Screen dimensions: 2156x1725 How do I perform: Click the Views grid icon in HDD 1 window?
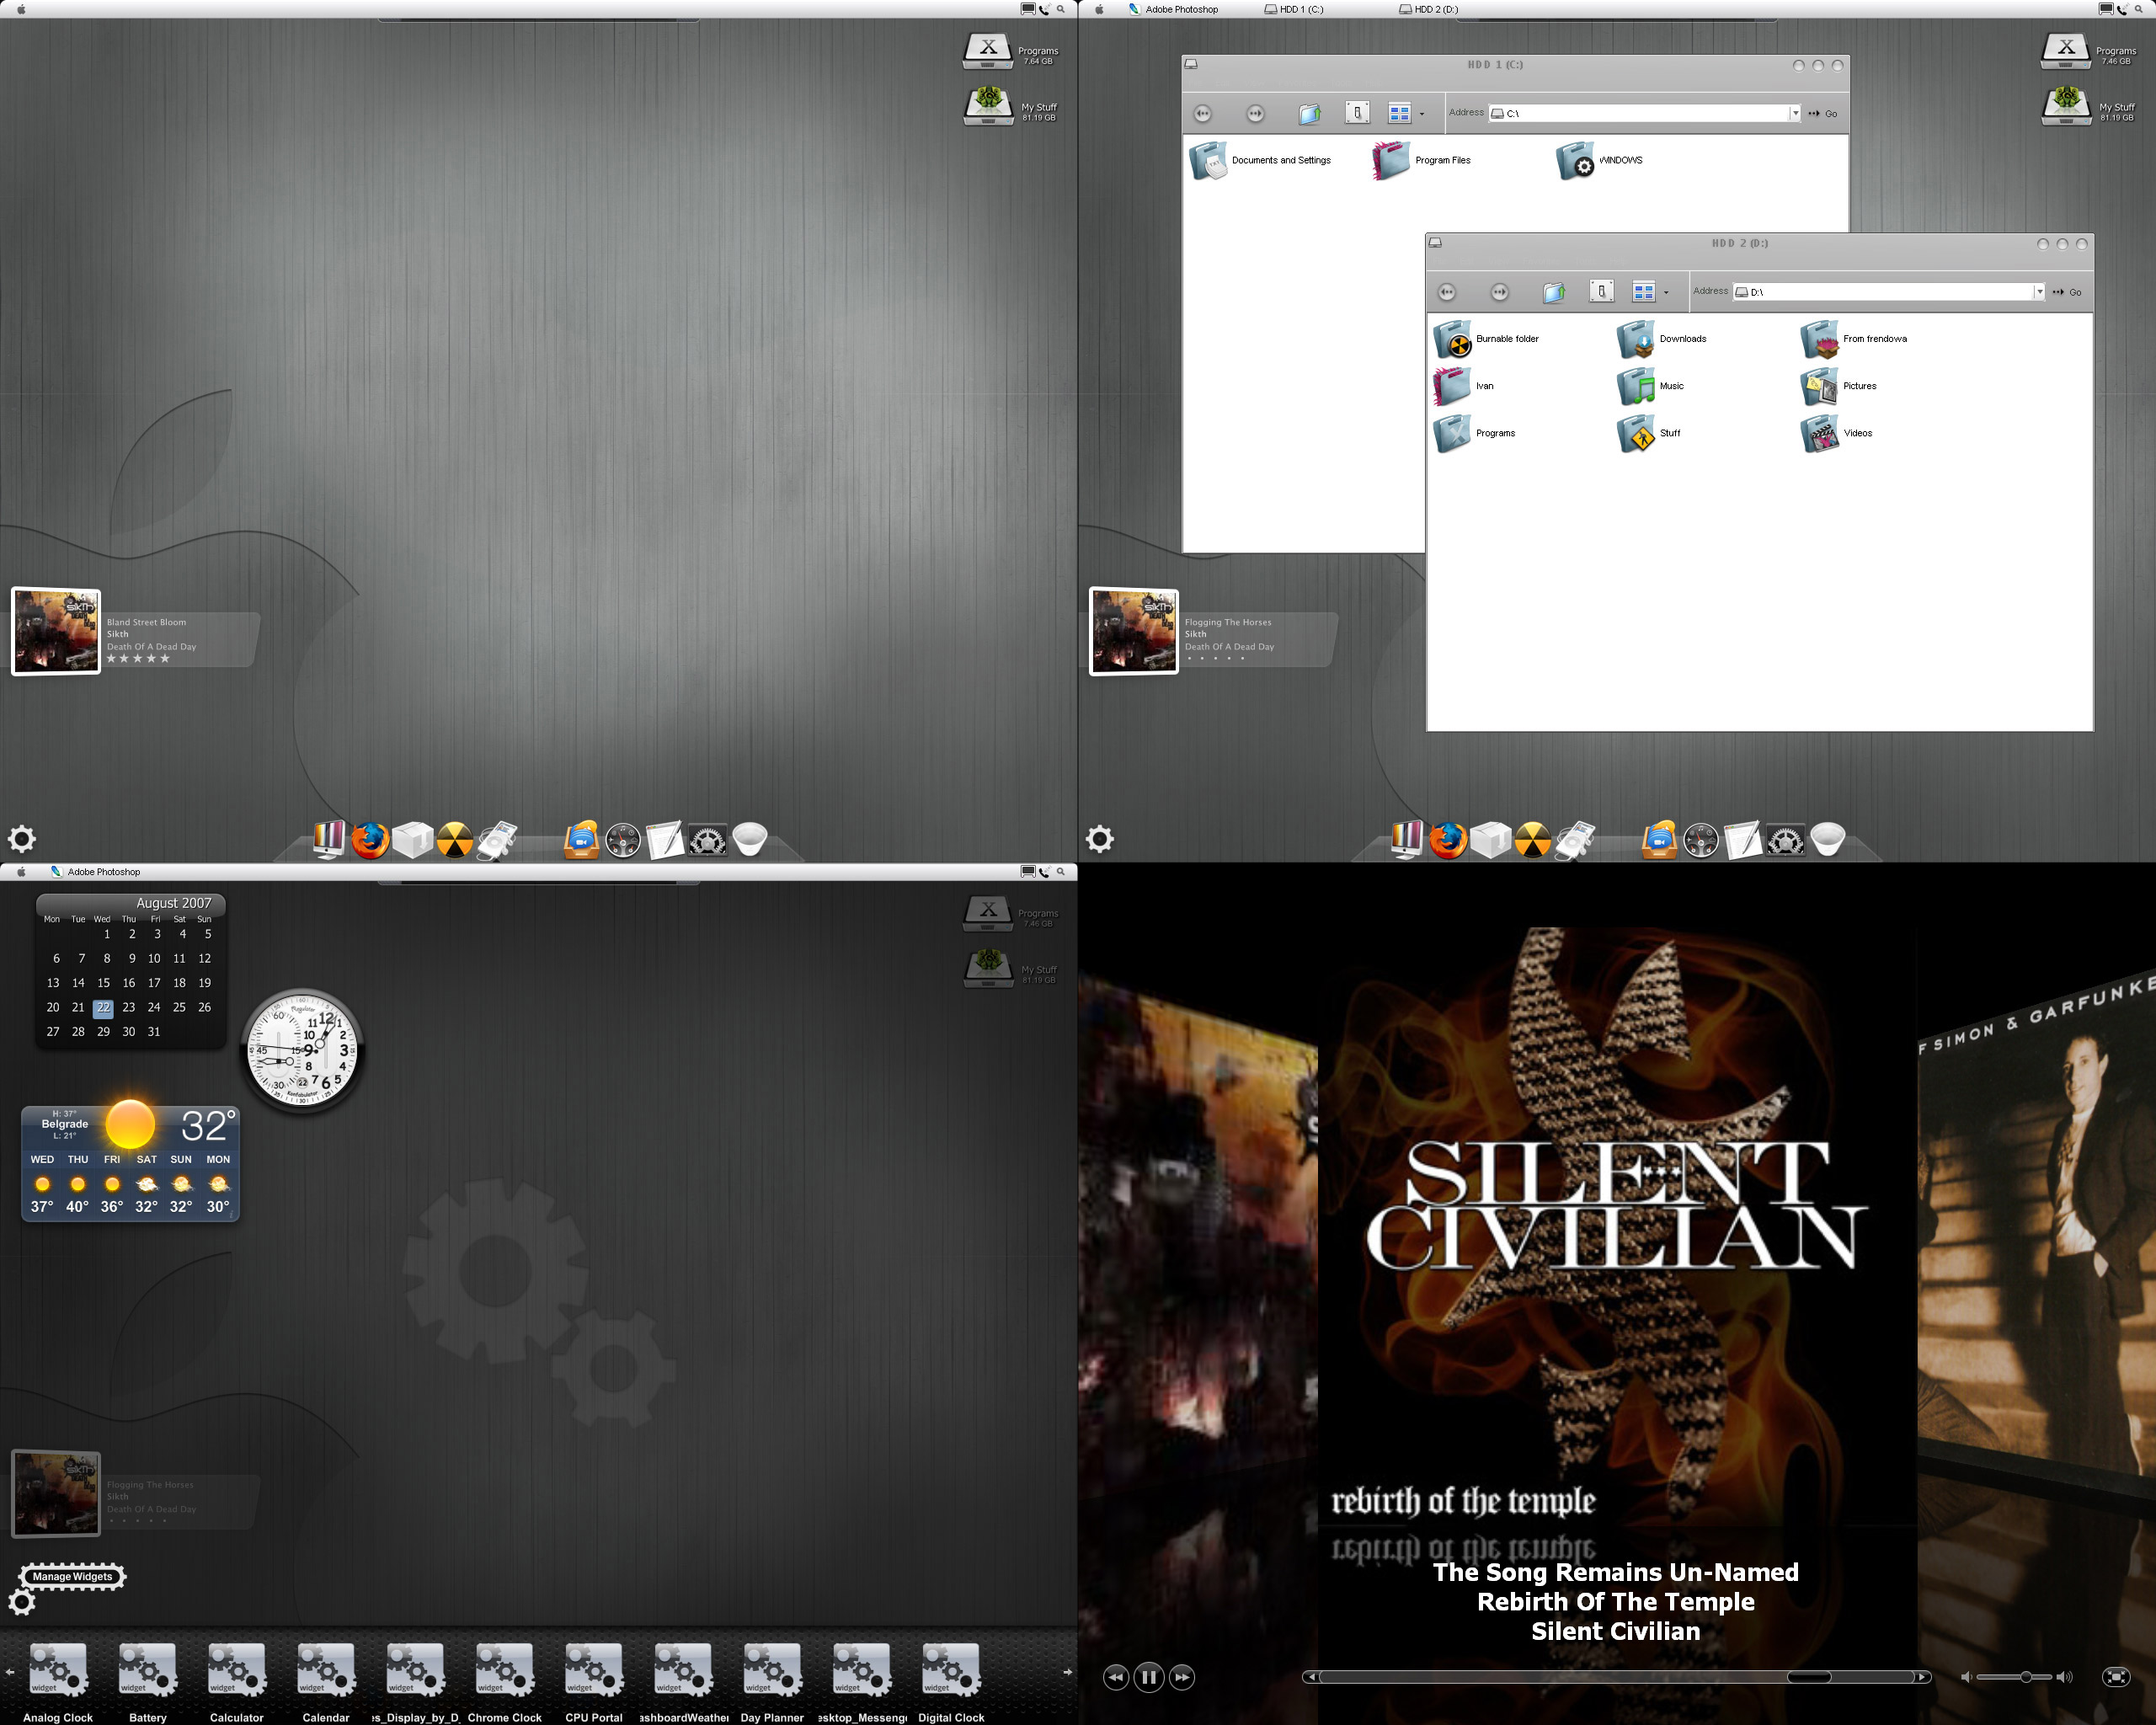pos(1399,113)
